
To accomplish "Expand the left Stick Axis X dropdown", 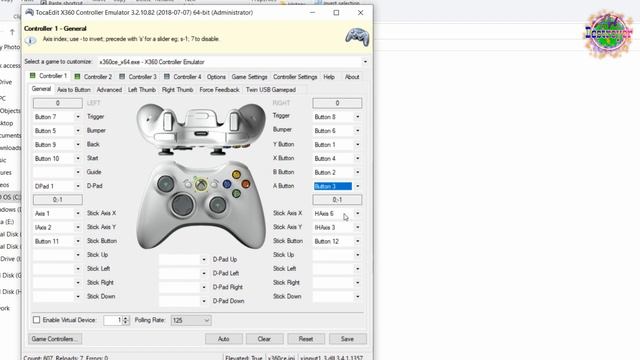I will pyautogui.click(x=78, y=213).
